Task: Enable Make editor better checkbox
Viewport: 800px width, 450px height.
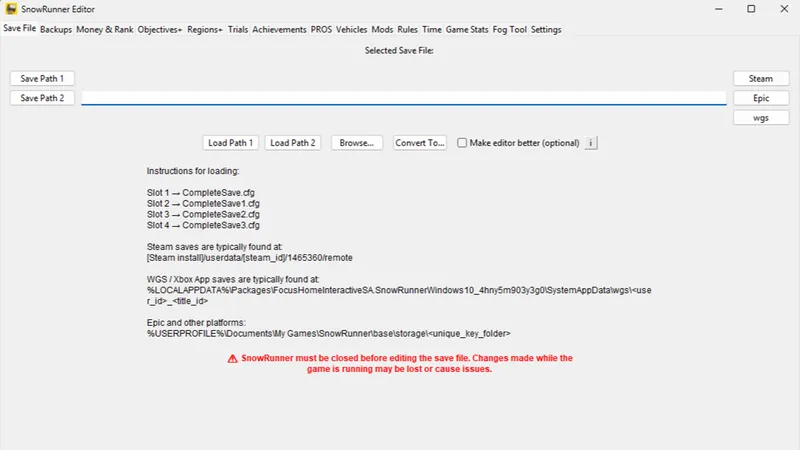Action: click(462, 143)
